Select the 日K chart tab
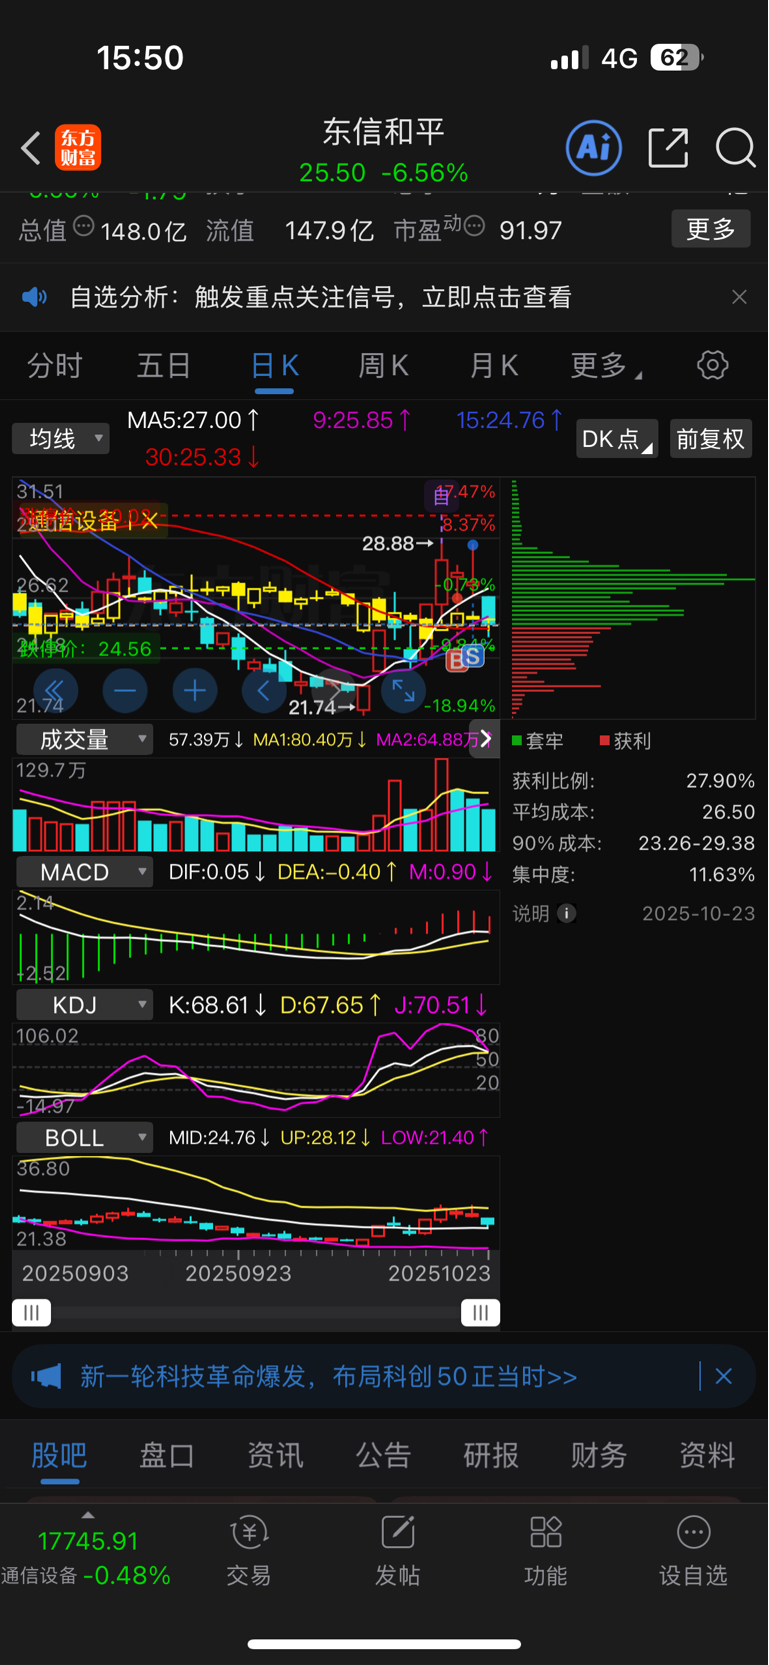The height and width of the screenshot is (1665, 769). [x=274, y=366]
